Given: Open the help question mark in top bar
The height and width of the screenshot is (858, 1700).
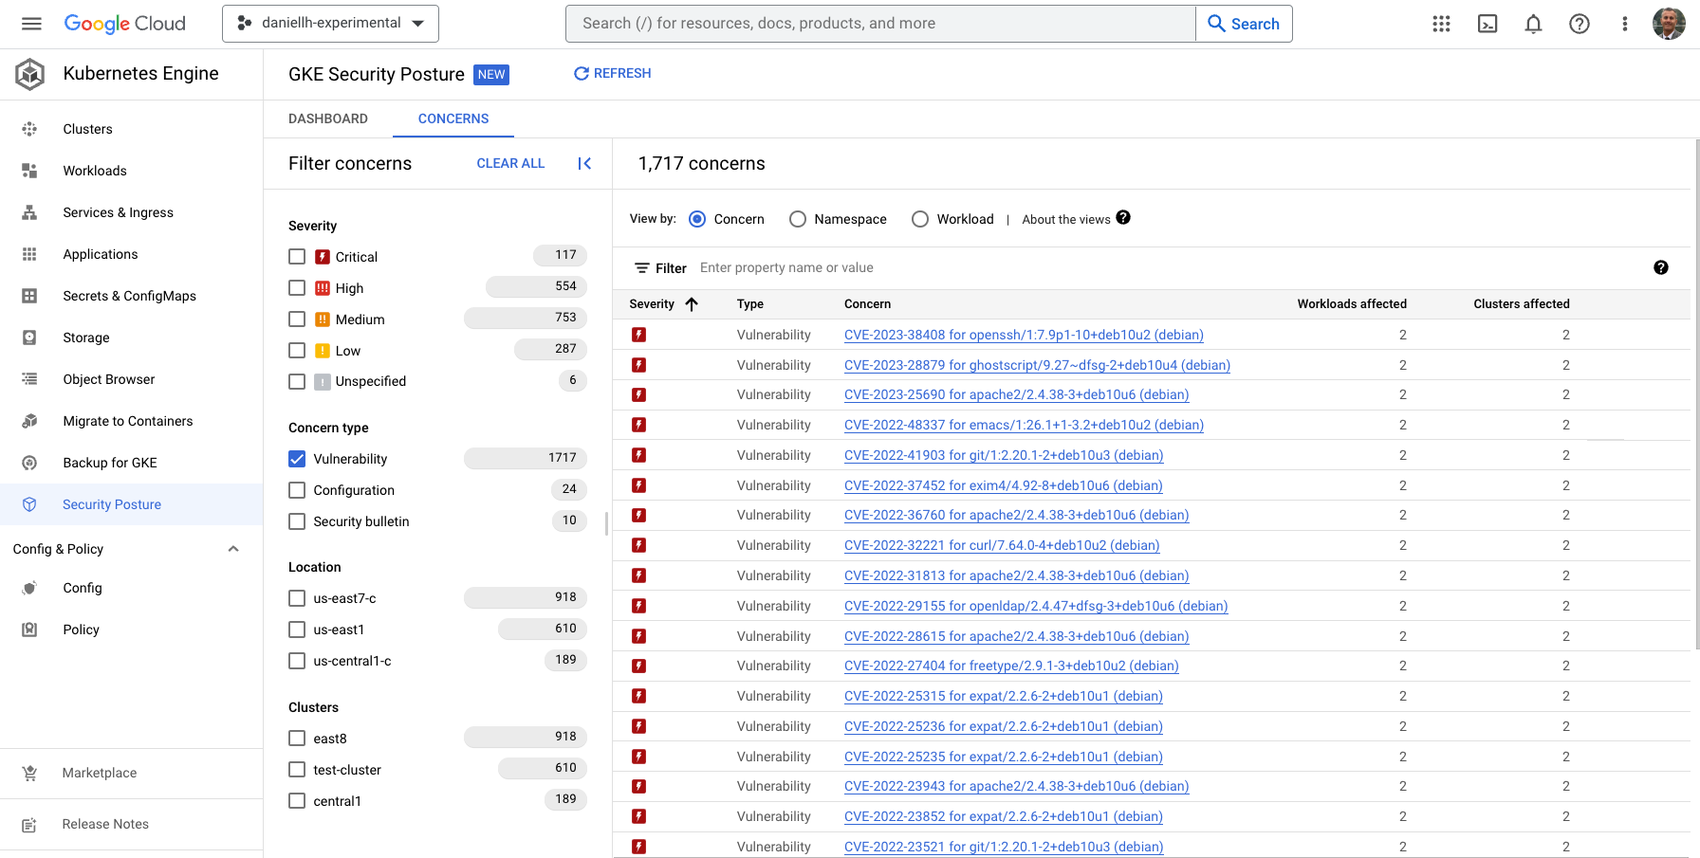Looking at the screenshot, I should tap(1579, 24).
